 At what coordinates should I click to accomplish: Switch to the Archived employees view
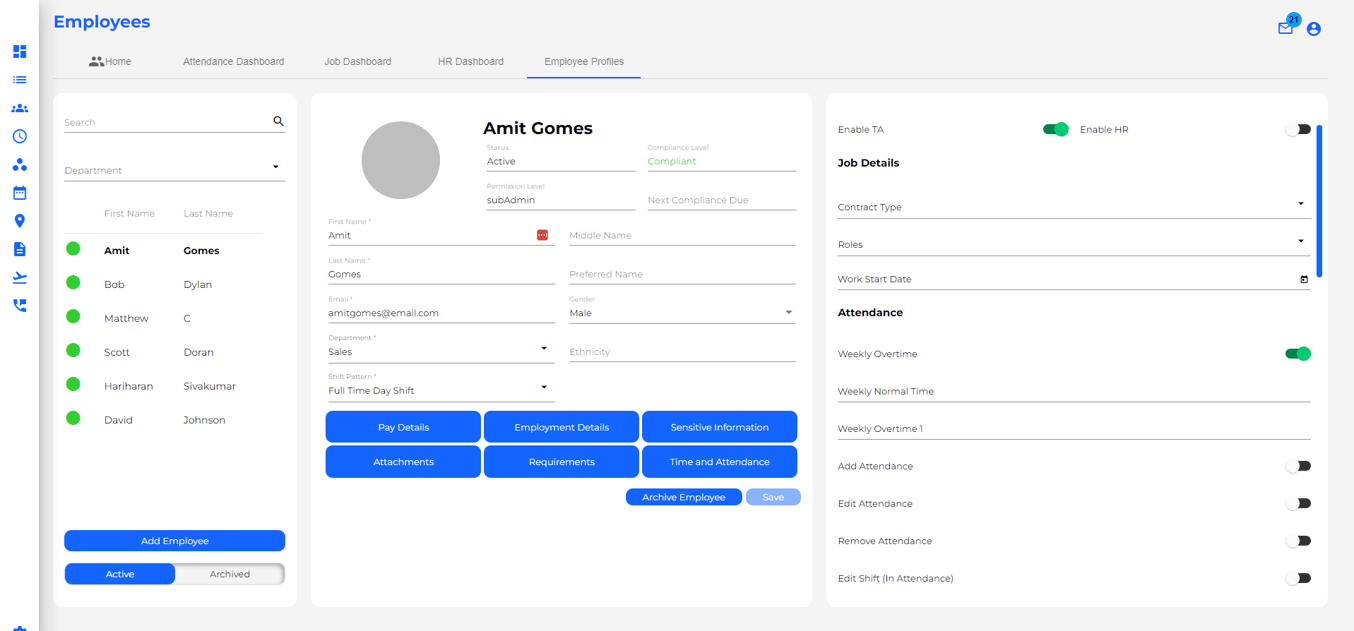pos(230,574)
